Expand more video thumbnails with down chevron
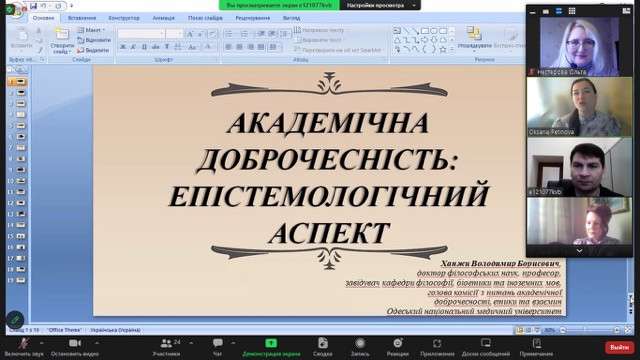The width and height of the screenshot is (640, 360). click(579, 251)
